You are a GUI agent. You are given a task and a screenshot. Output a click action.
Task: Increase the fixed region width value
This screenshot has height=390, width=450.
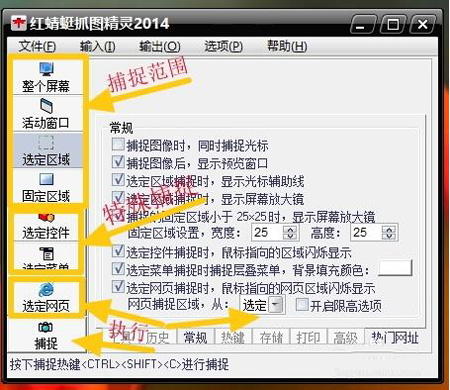tap(290, 229)
